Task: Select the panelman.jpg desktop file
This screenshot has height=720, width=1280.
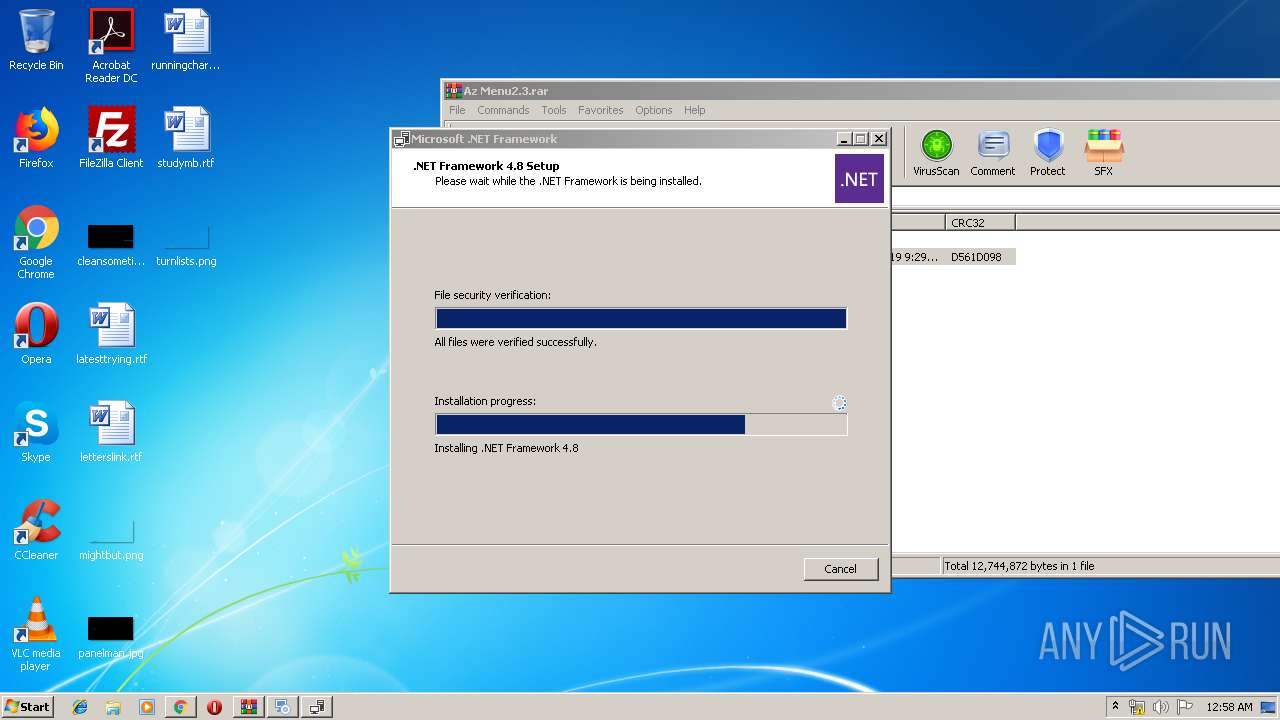Action: tap(111, 637)
